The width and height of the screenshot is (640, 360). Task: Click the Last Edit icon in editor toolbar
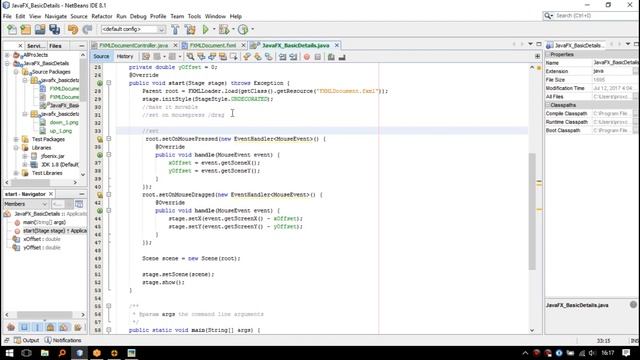point(146,57)
